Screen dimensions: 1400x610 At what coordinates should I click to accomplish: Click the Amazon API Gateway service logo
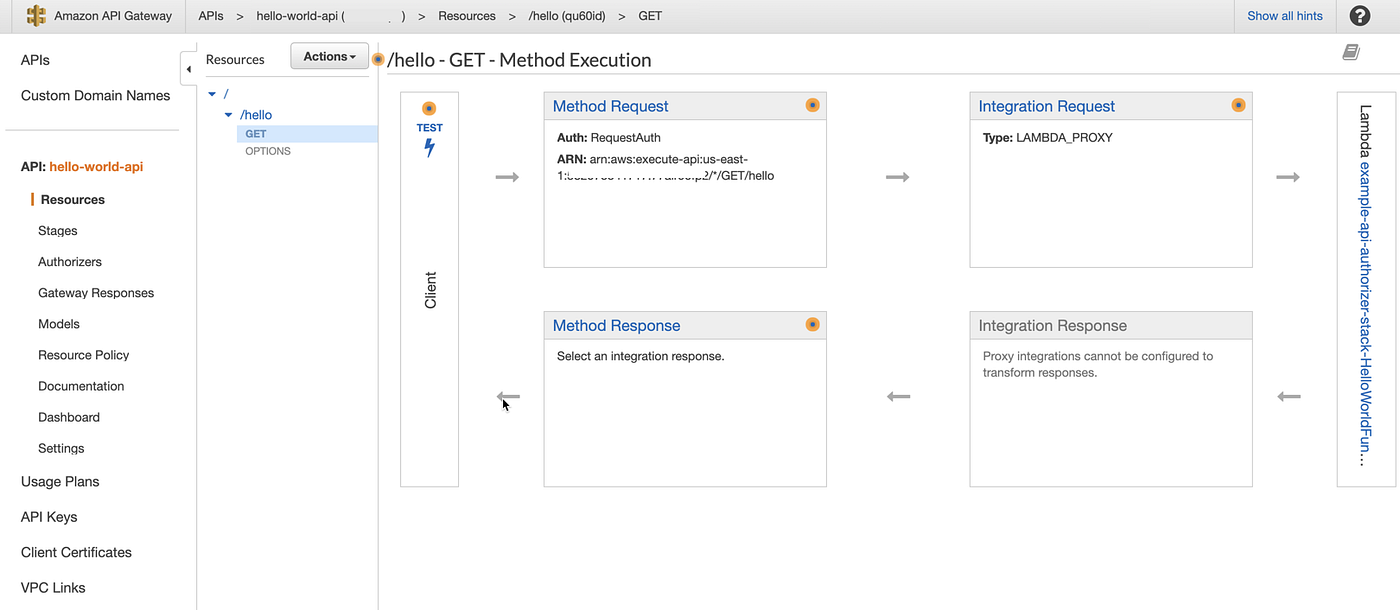pos(37,15)
